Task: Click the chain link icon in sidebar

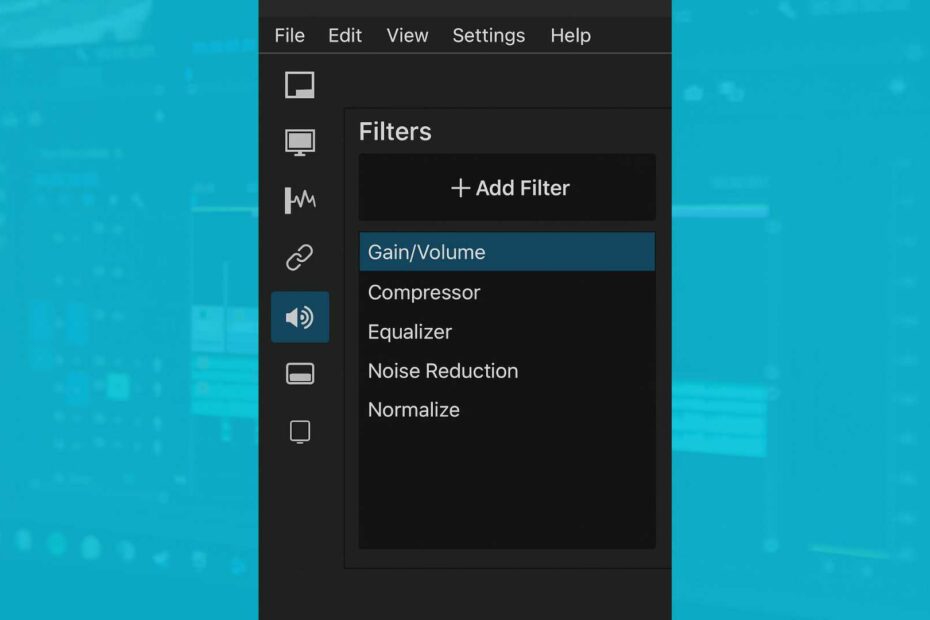Action: point(300,257)
